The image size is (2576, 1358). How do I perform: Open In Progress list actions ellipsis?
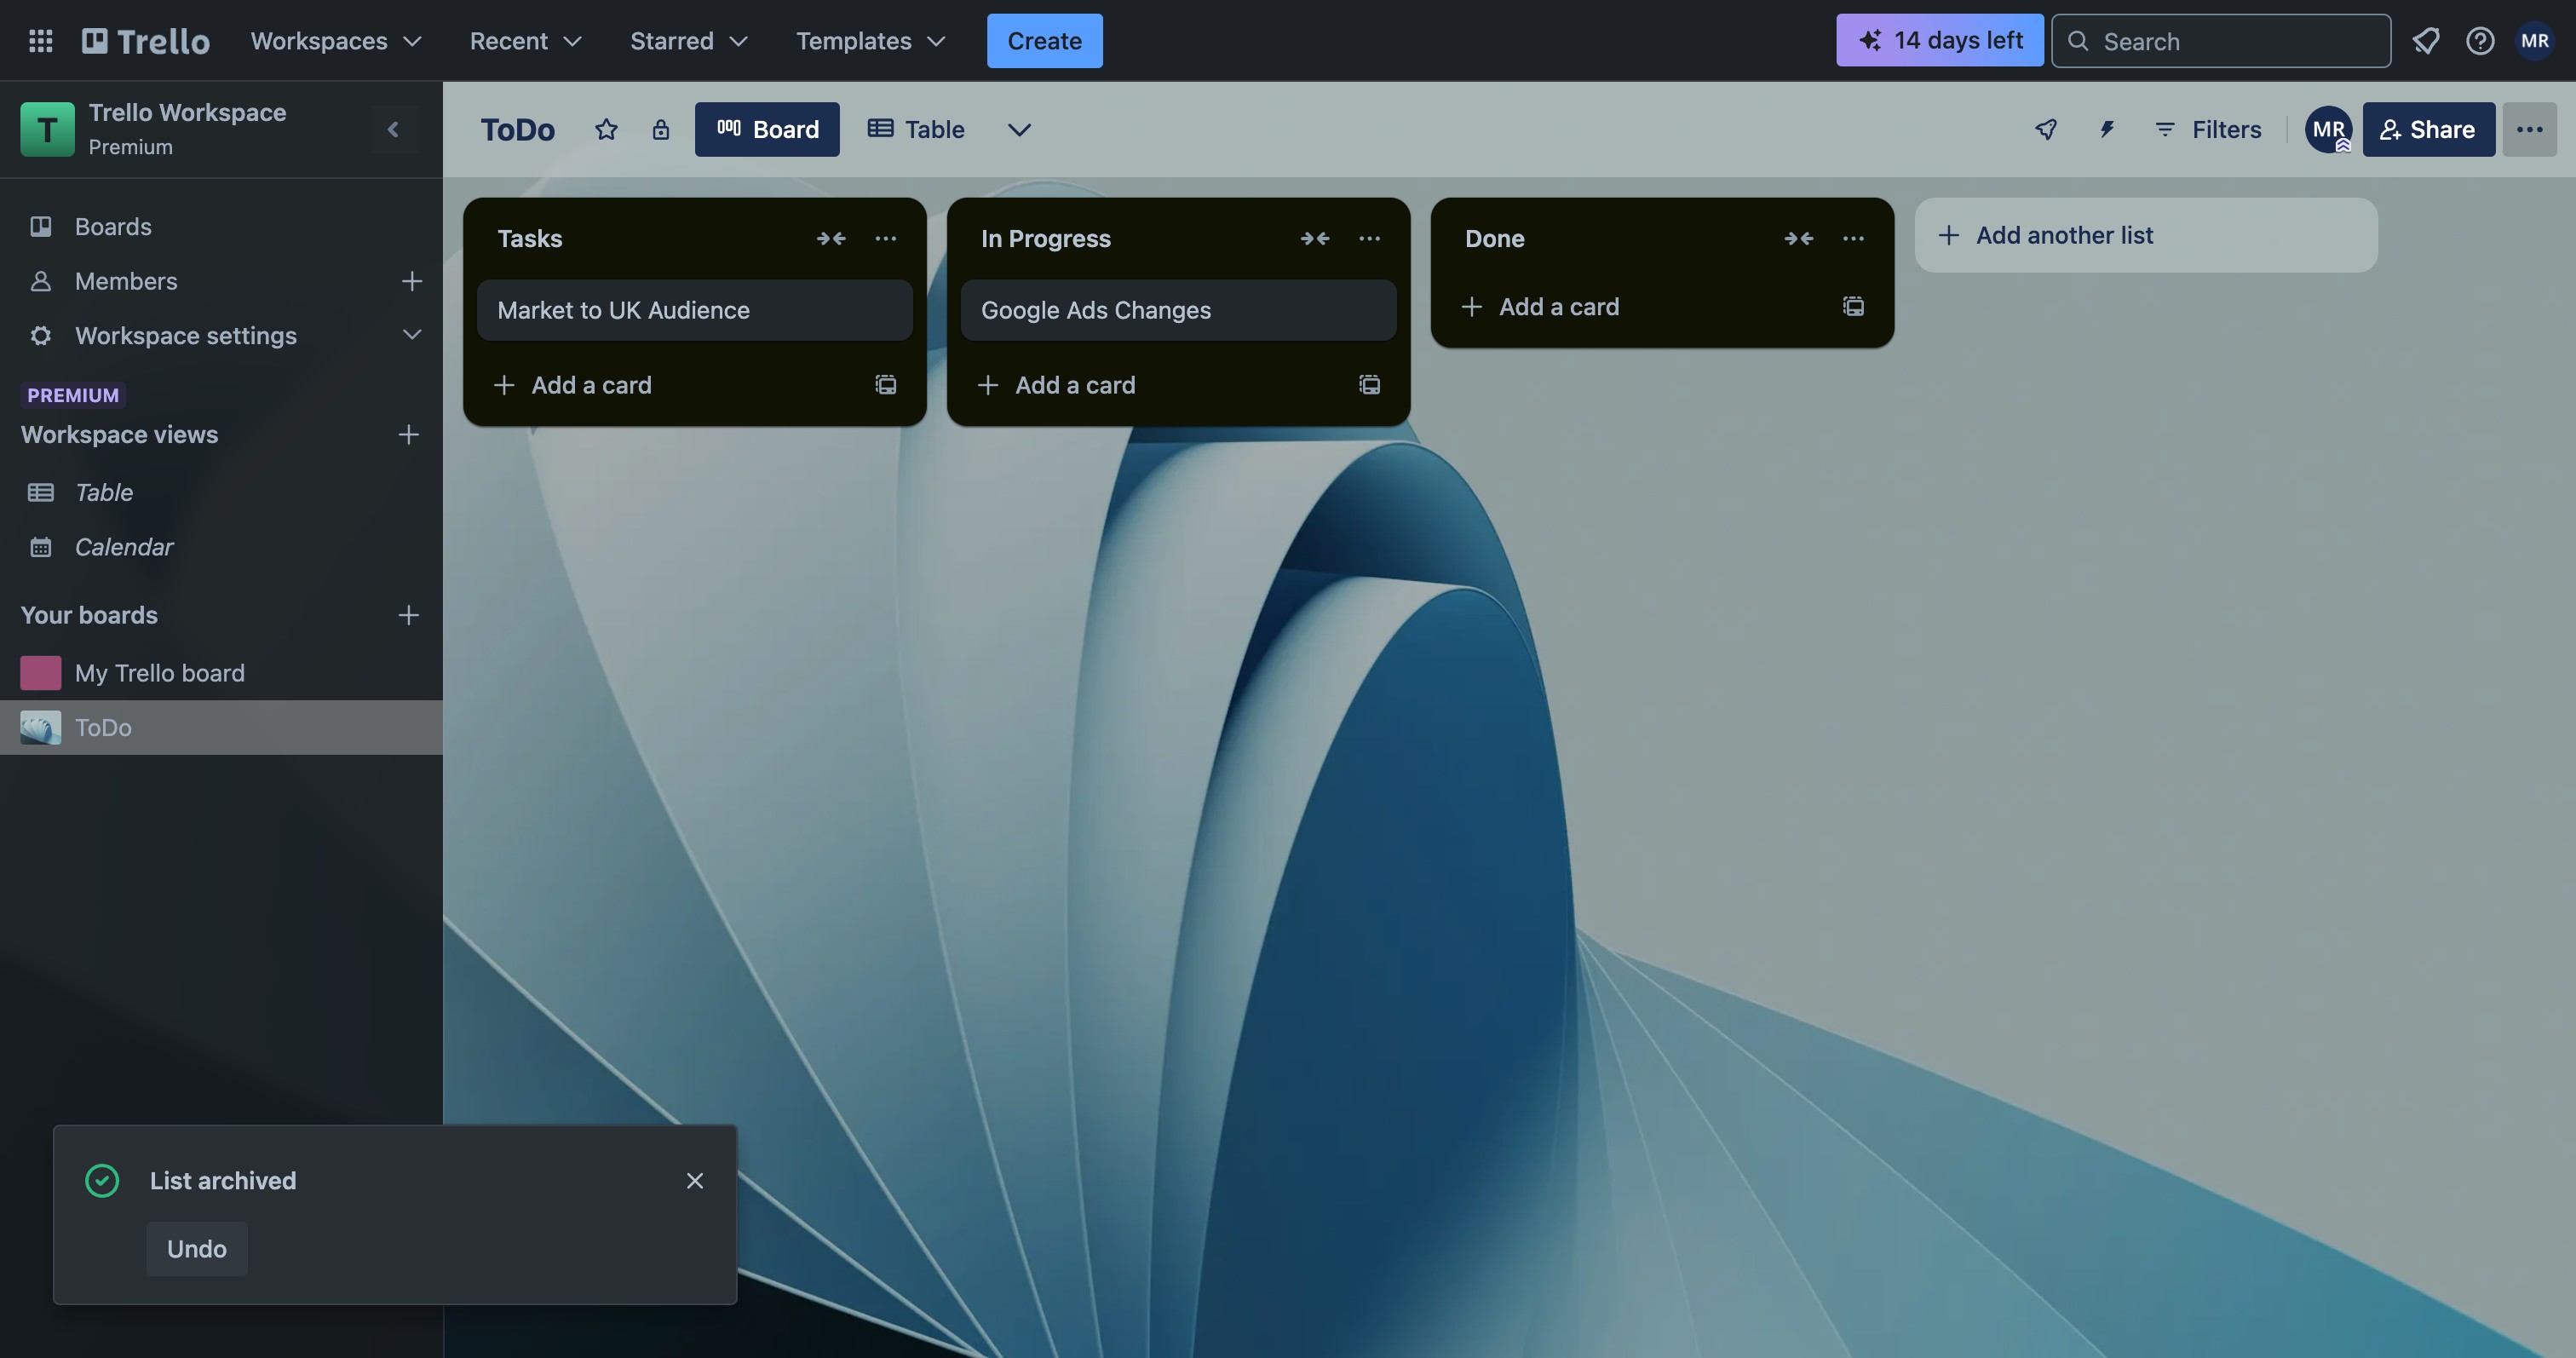click(1369, 238)
